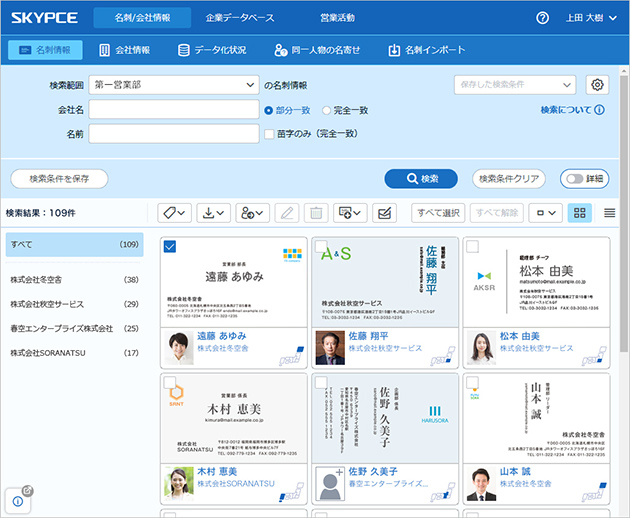630x518 pixels.
Task: Click the pencil edit toolbar icon
Action: point(286,213)
